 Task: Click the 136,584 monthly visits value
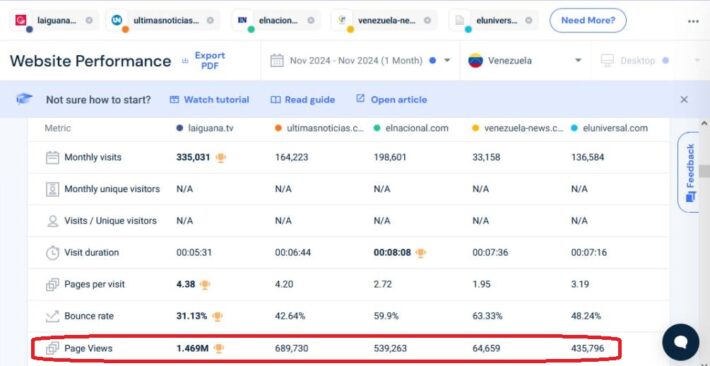(x=588, y=158)
